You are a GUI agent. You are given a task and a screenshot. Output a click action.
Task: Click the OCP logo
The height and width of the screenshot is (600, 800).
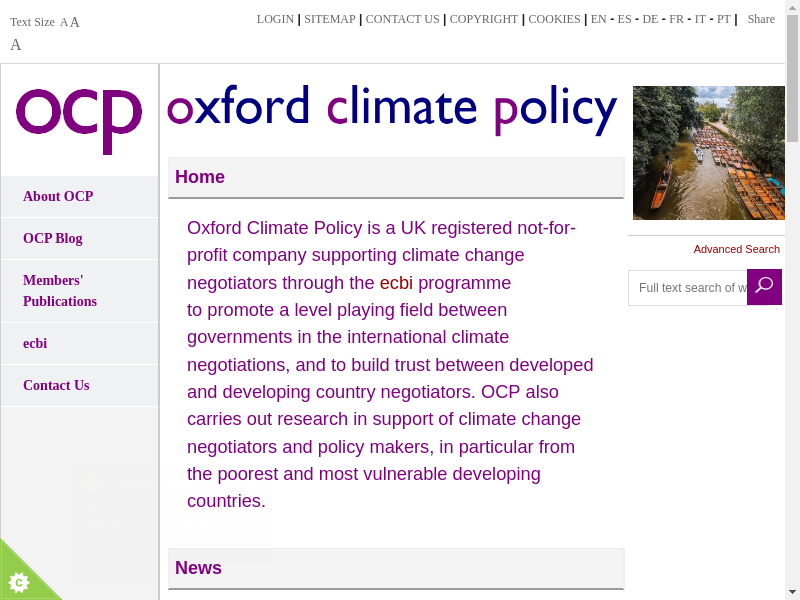click(x=79, y=119)
